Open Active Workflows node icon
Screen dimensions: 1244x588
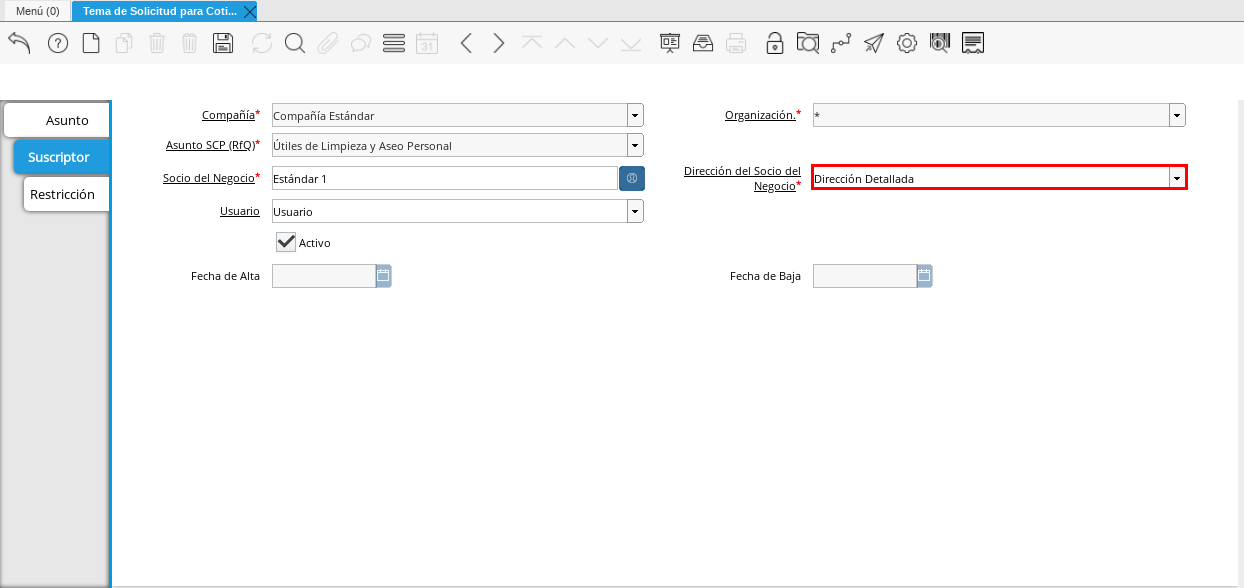point(841,43)
